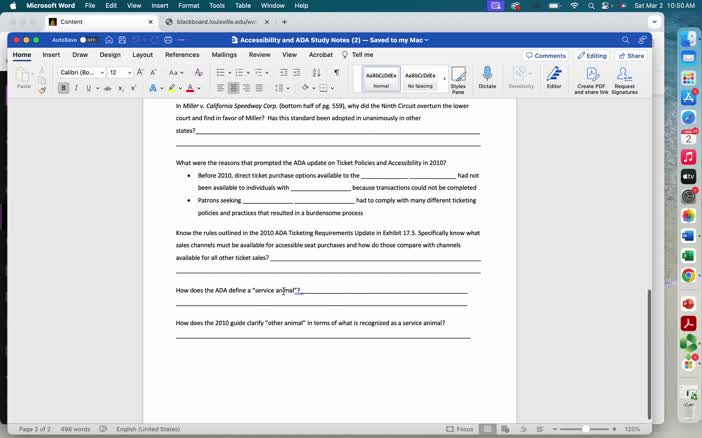Open the Format menu in menu bar

(x=188, y=5)
